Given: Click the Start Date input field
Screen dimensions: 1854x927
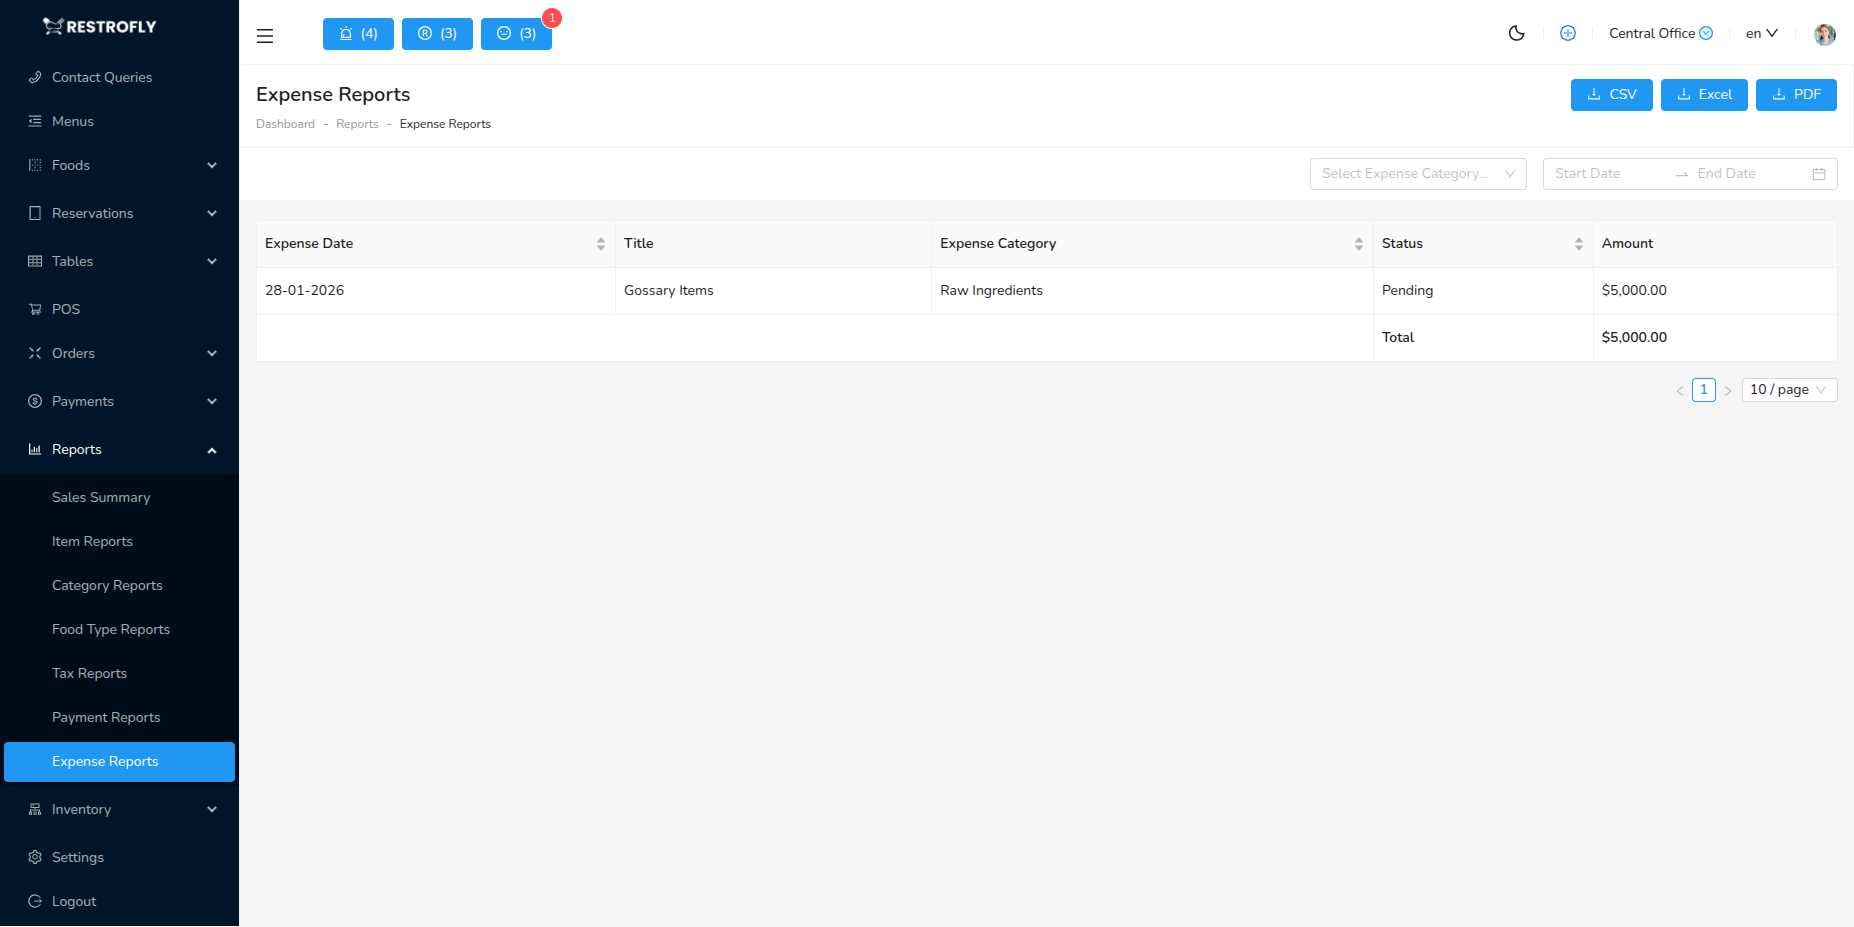Looking at the screenshot, I should click(1606, 174).
